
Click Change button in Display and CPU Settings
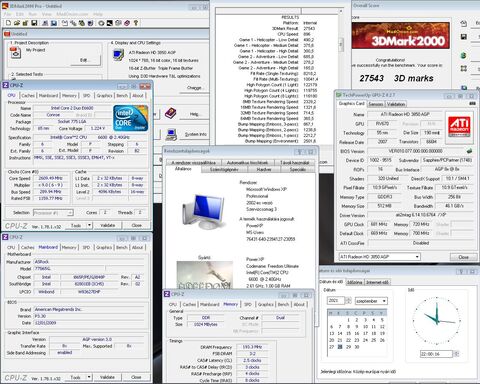[194, 88]
